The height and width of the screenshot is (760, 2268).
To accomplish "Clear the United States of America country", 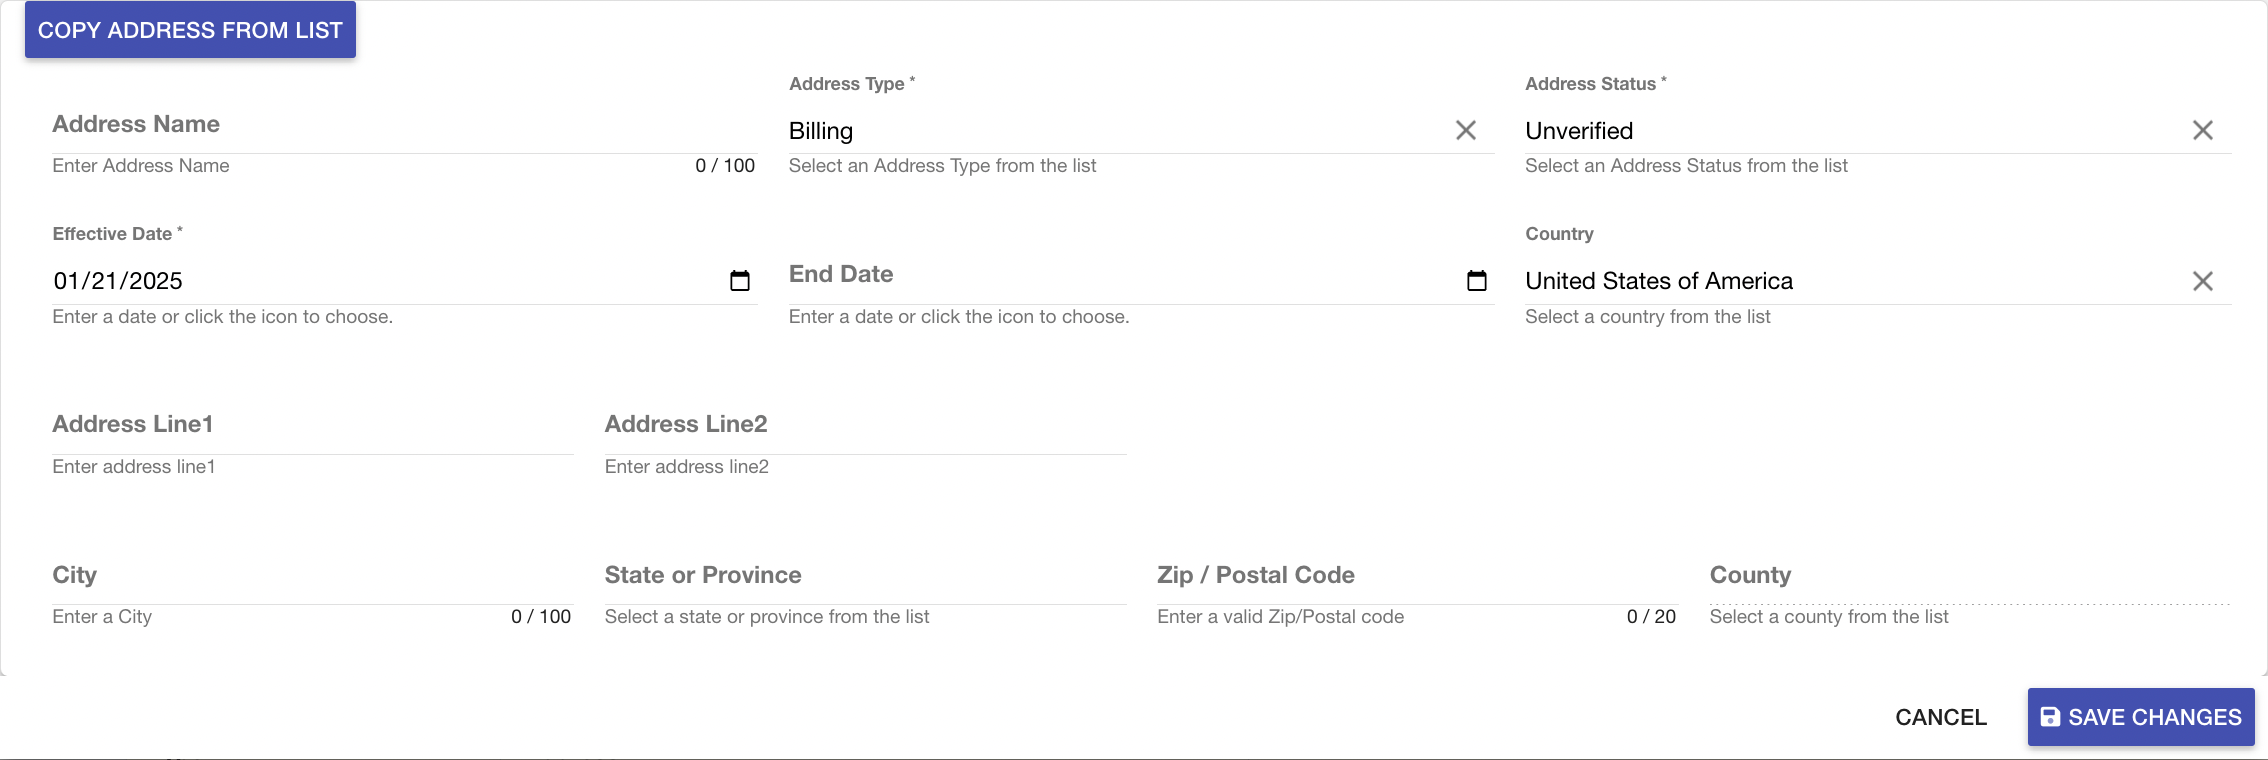I will (x=2202, y=281).
